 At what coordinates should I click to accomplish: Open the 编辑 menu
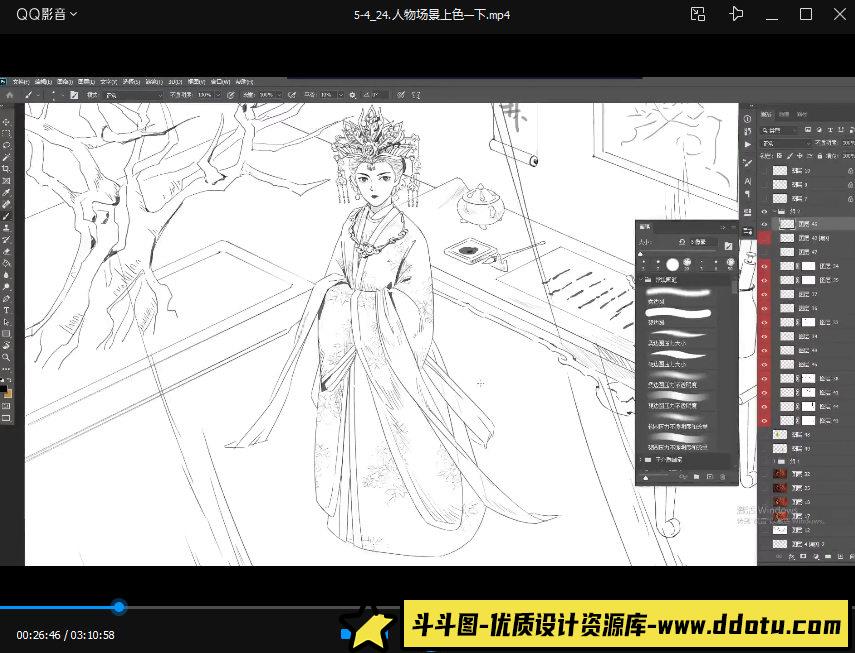click(43, 82)
